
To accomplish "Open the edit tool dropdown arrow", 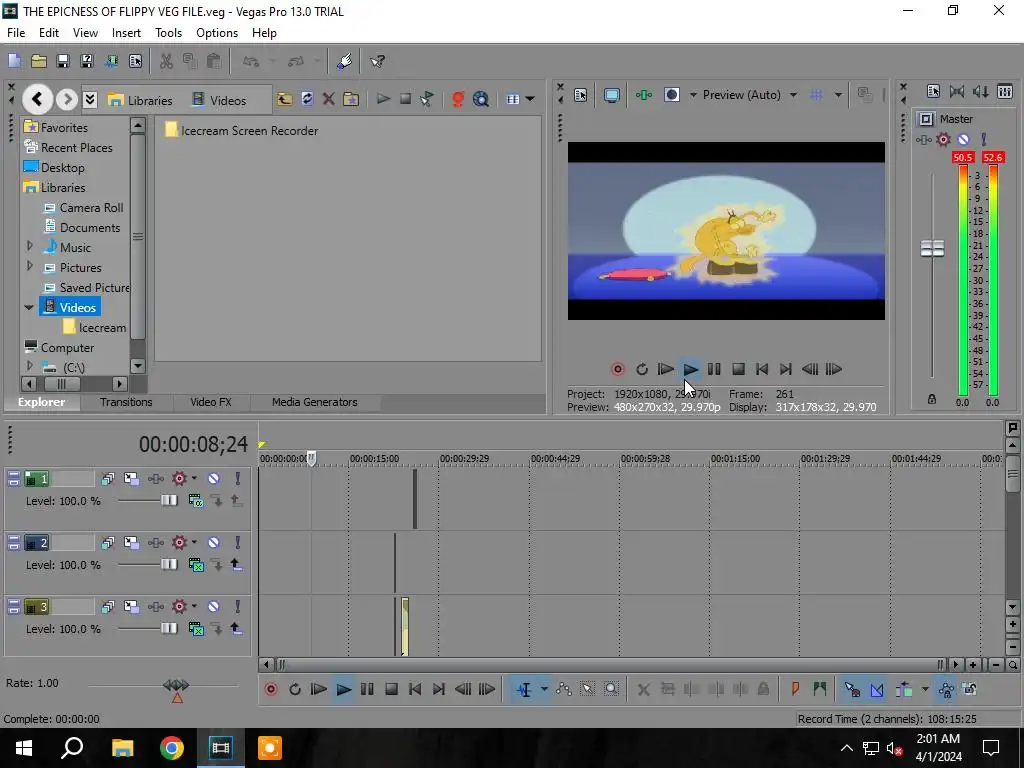I will [x=543, y=690].
